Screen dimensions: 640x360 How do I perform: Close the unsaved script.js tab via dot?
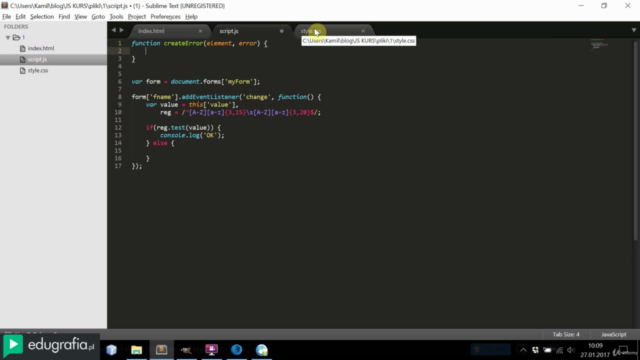pyautogui.click(x=282, y=31)
